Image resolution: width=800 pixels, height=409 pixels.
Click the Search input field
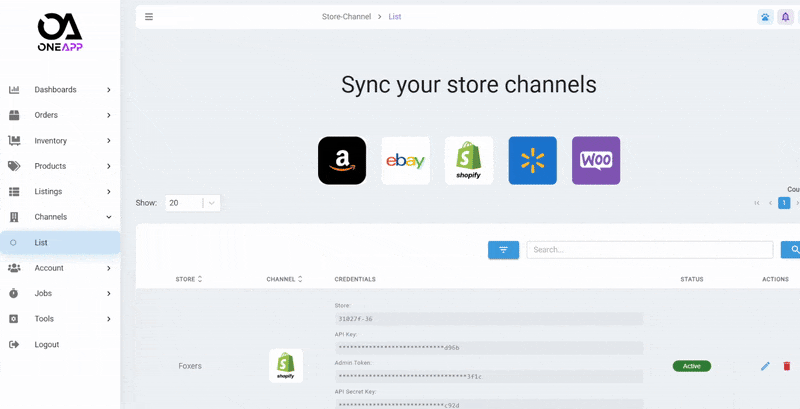coord(650,250)
